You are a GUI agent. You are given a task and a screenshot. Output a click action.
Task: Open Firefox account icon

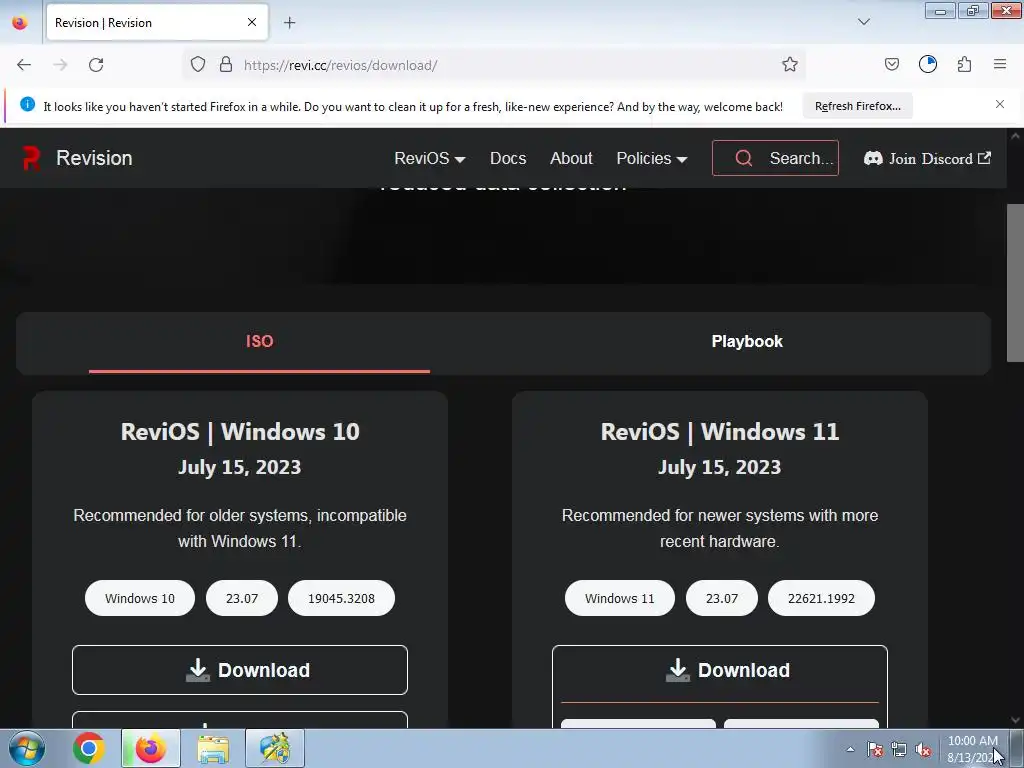(x=928, y=65)
